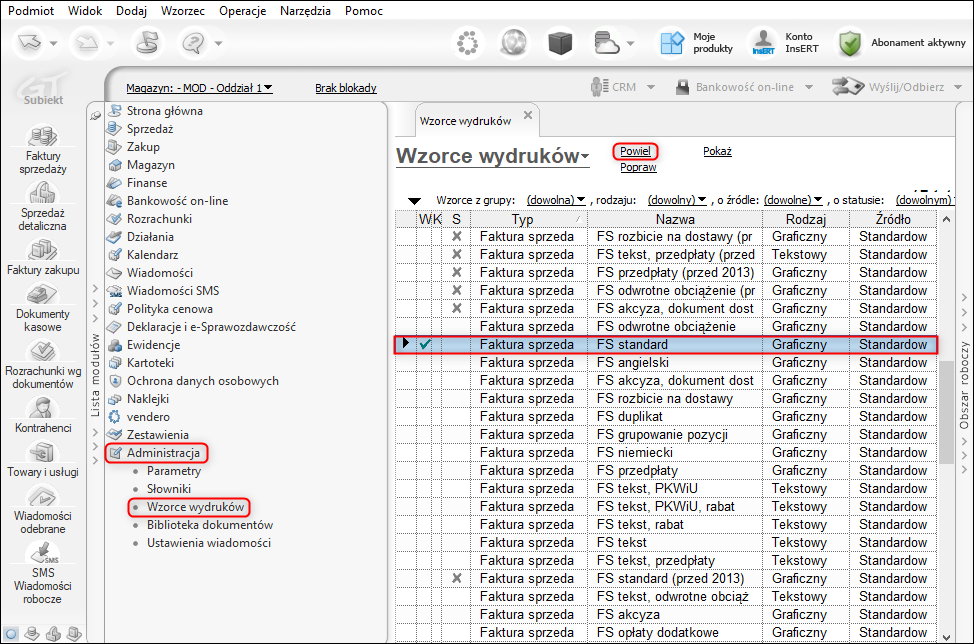Viewport: 974px width, 644px height.
Task: Click the Abonament aktywny shield icon
Action: click(850, 43)
